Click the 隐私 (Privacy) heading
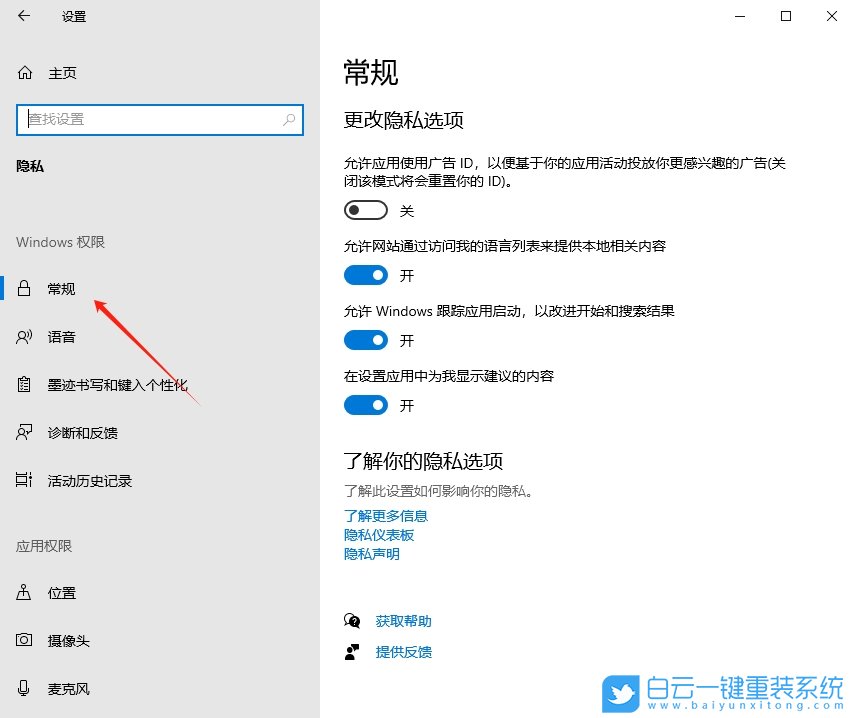 pyautogui.click(x=30, y=165)
